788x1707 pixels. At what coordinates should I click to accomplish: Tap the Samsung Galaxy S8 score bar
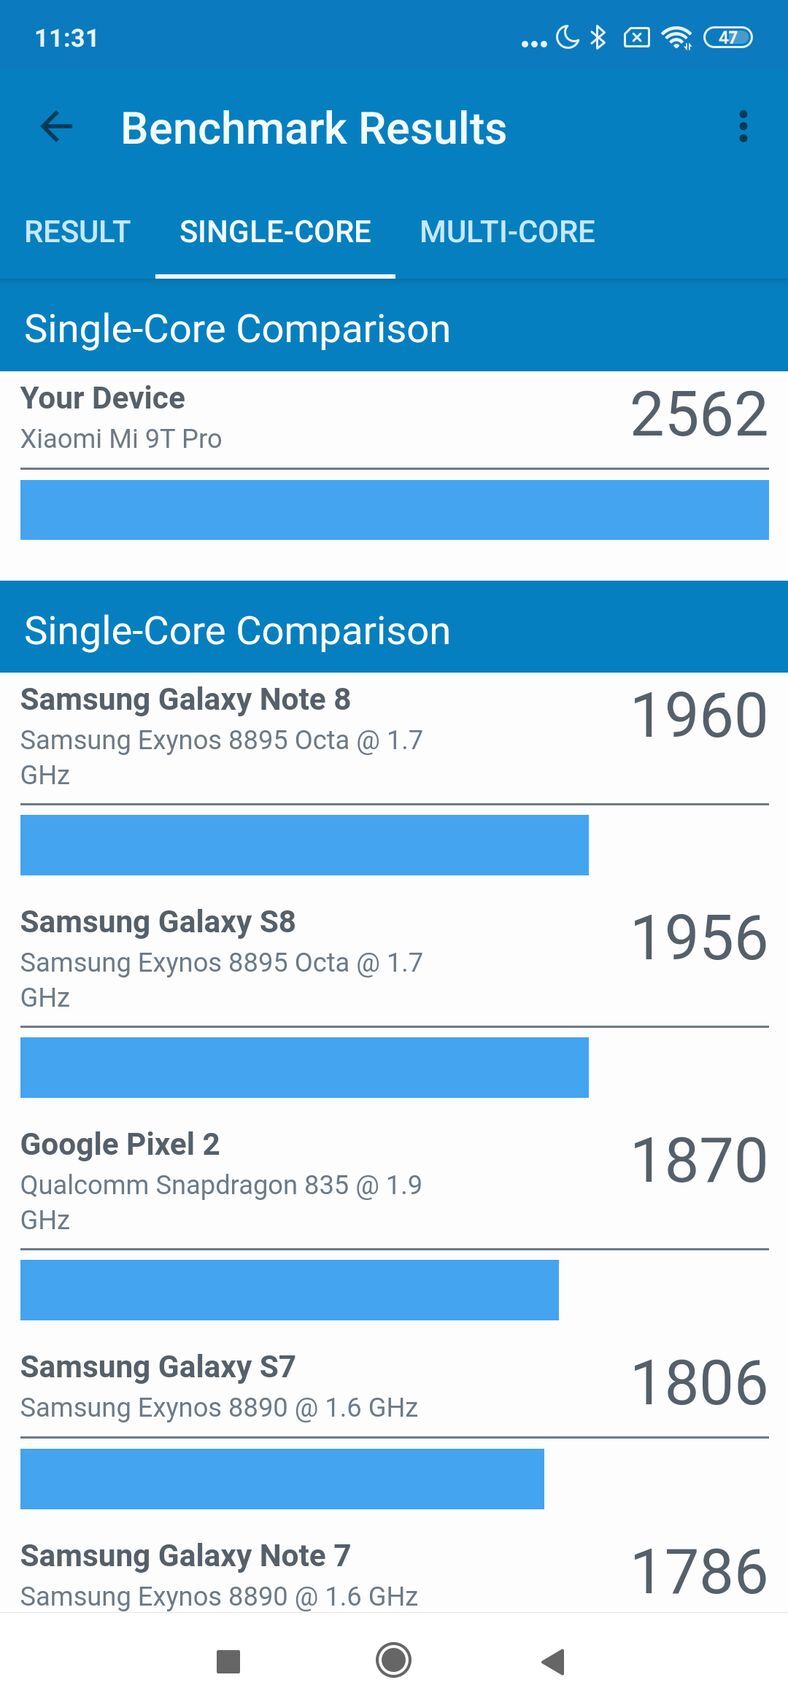[x=305, y=1067]
